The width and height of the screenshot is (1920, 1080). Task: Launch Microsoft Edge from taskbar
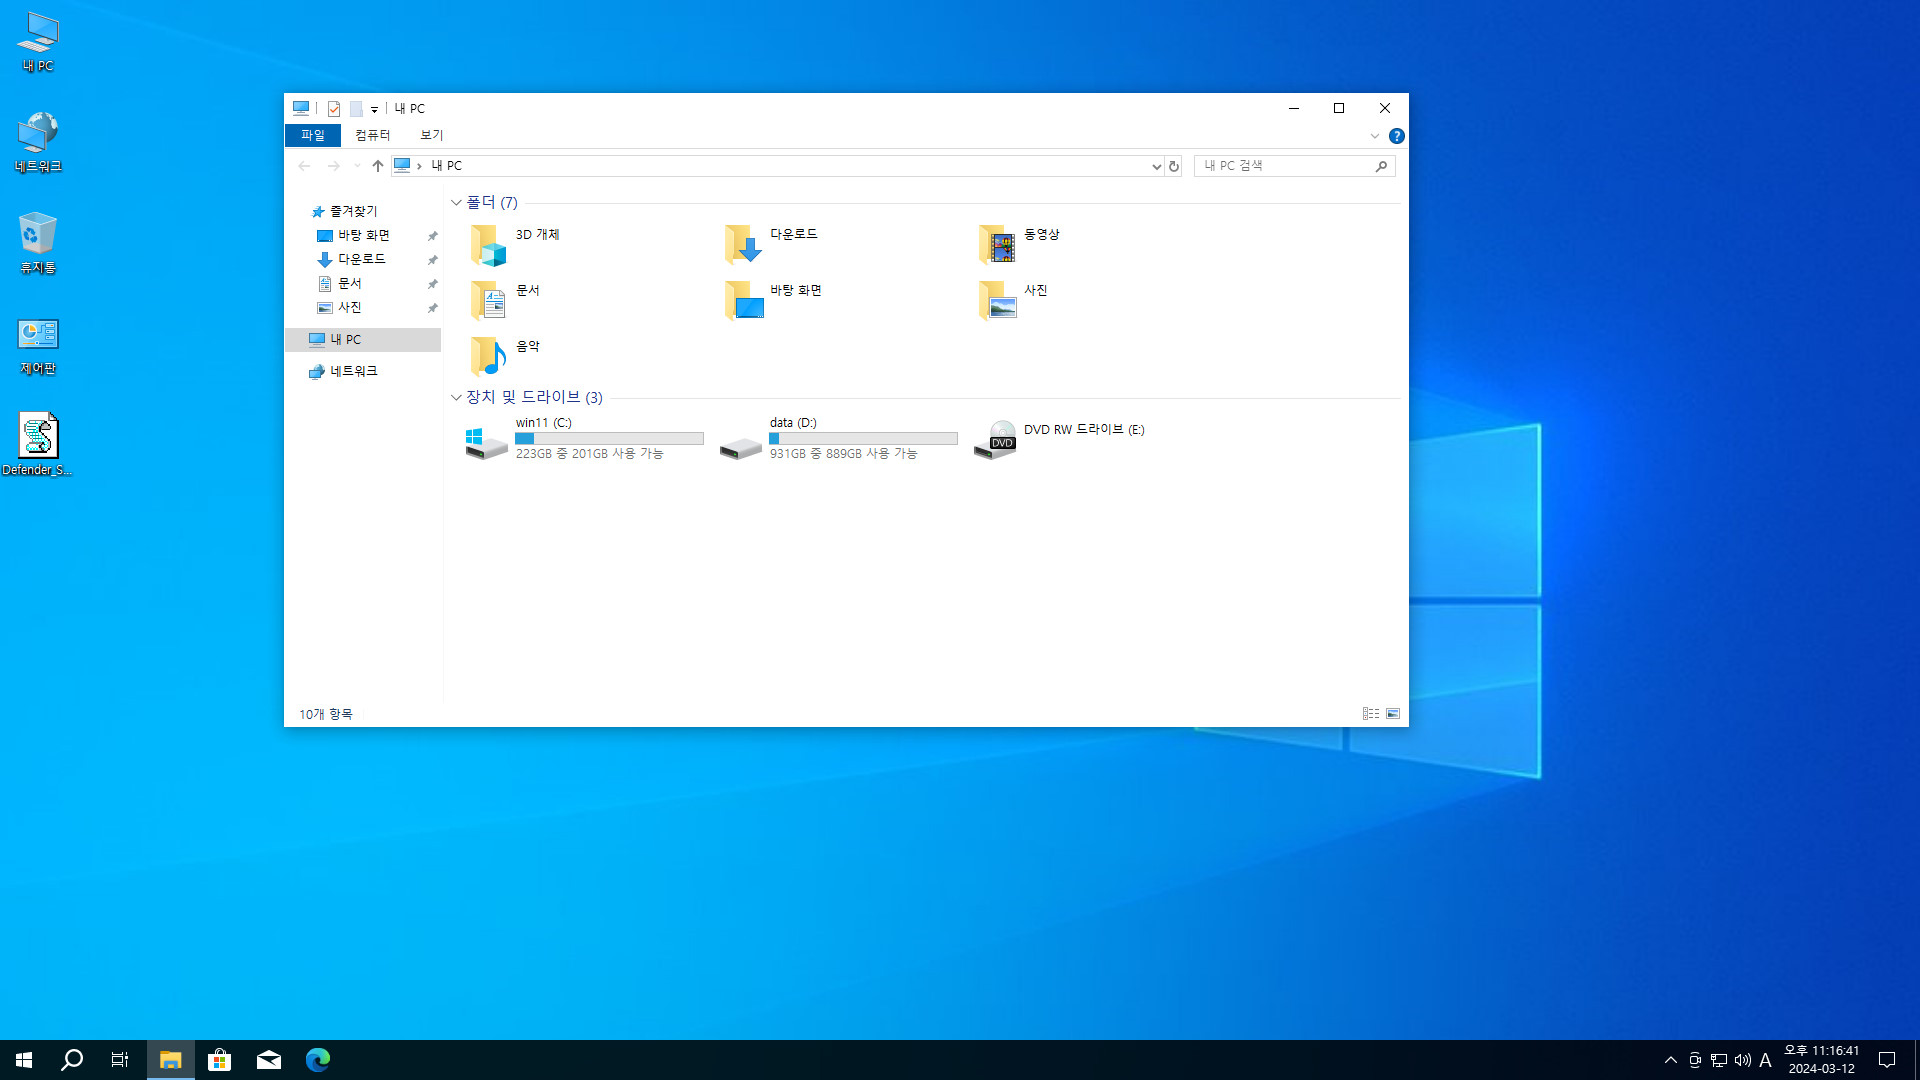(x=317, y=1060)
